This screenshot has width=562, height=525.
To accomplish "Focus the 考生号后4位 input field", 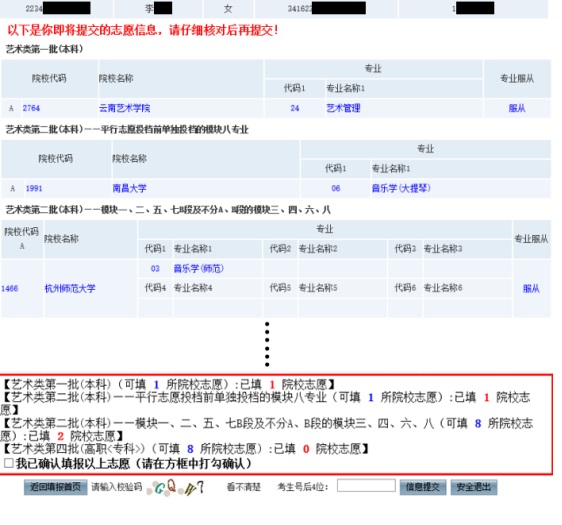I will pyautogui.click(x=366, y=486).
